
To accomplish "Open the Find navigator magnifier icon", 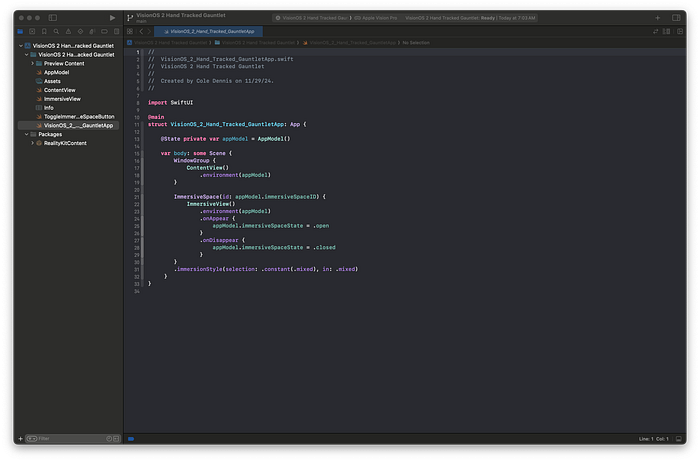I will point(56,32).
